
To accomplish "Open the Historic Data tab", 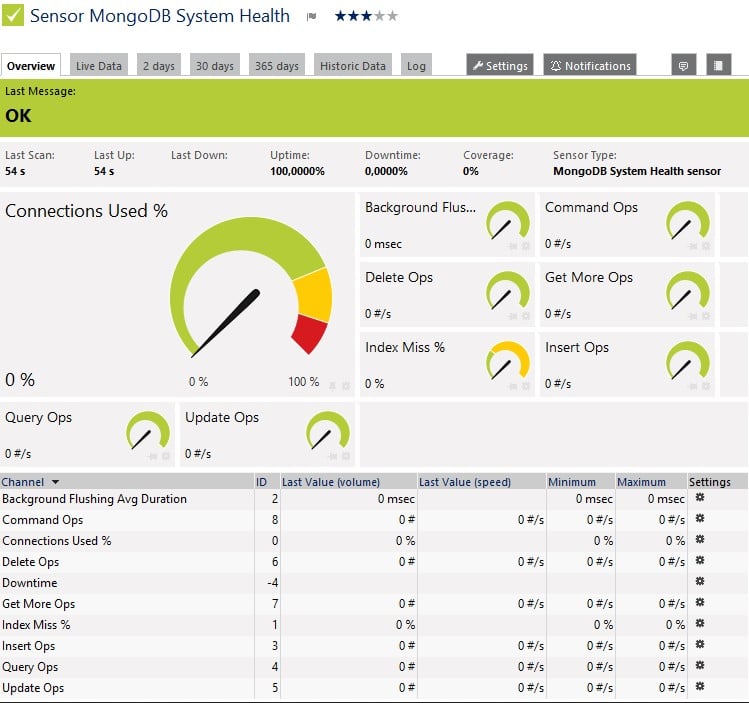I will pyautogui.click(x=352, y=66).
